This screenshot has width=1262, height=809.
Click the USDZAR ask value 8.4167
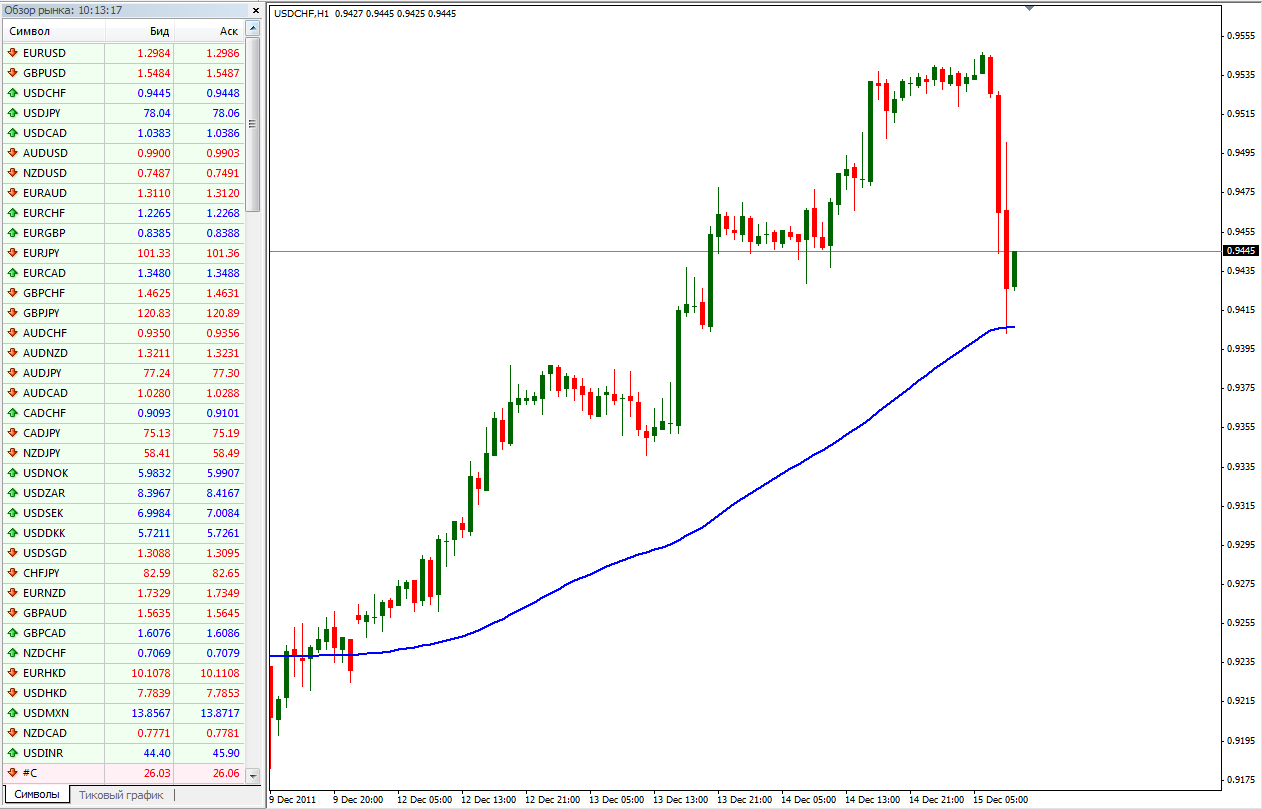pos(222,493)
